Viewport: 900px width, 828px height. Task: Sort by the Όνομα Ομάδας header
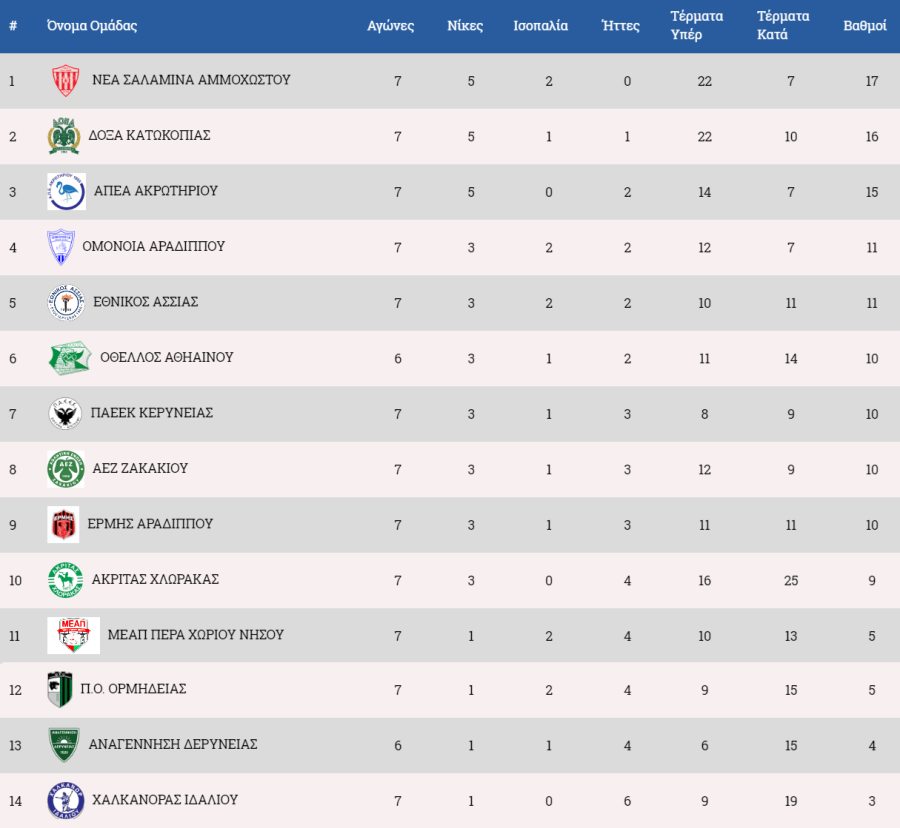pyautogui.click(x=92, y=26)
